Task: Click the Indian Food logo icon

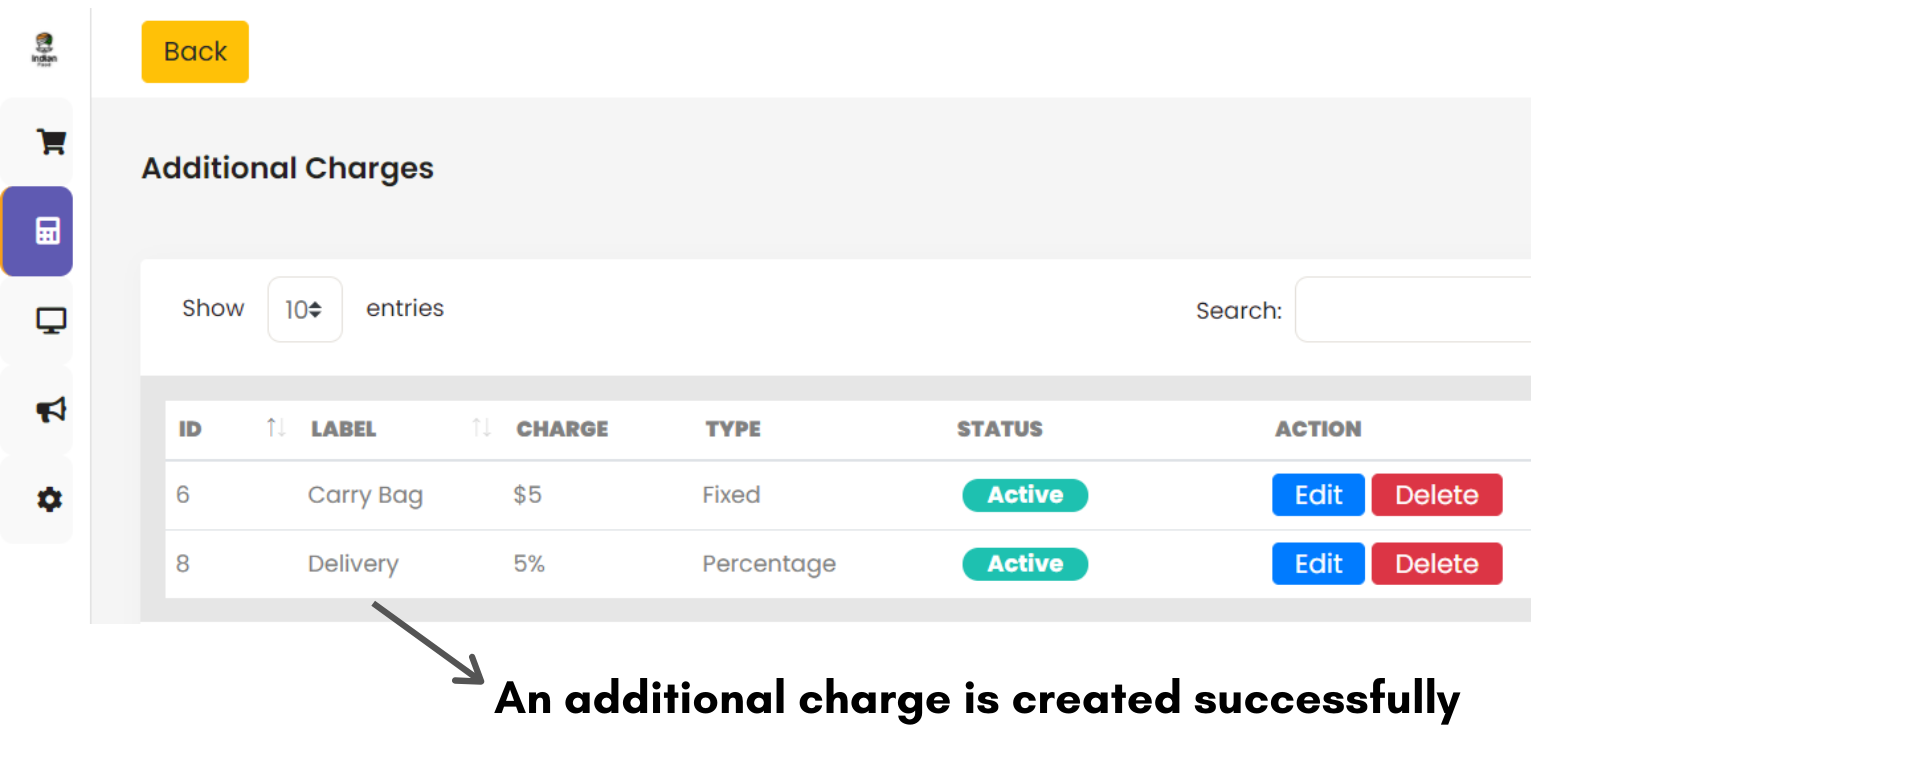Action: [x=44, y=48]
